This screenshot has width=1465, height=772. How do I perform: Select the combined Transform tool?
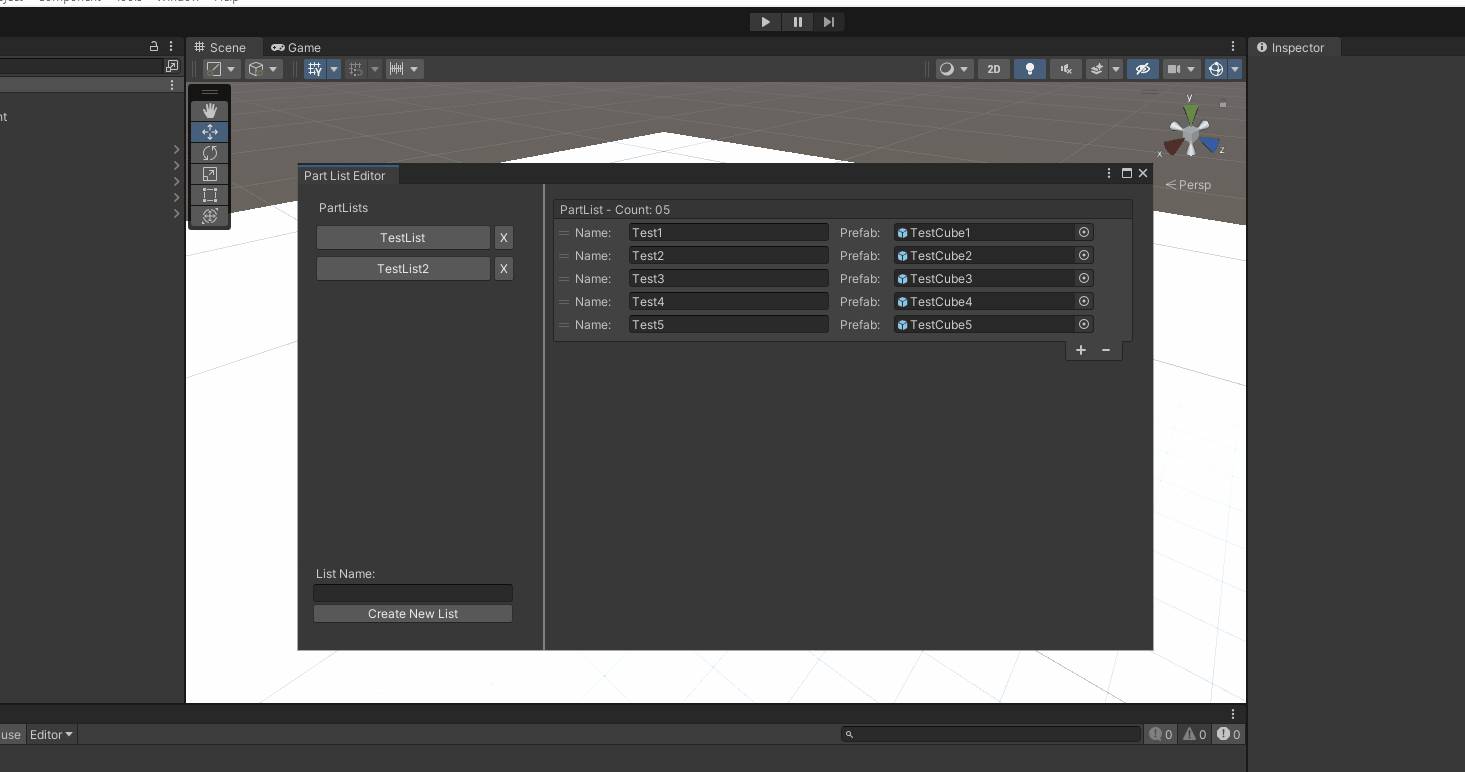pyautogui.click(x=209, y=216)
